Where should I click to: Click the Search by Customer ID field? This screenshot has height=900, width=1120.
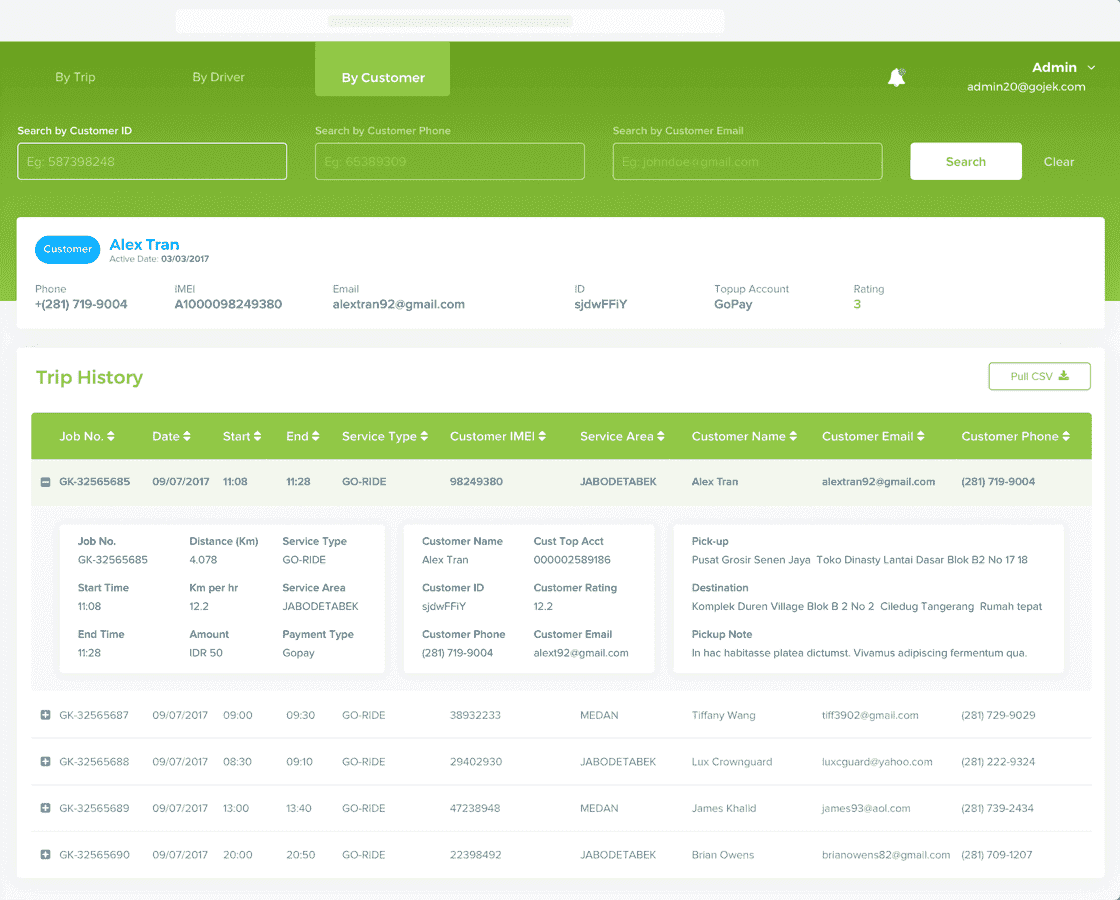pos(152,161)
